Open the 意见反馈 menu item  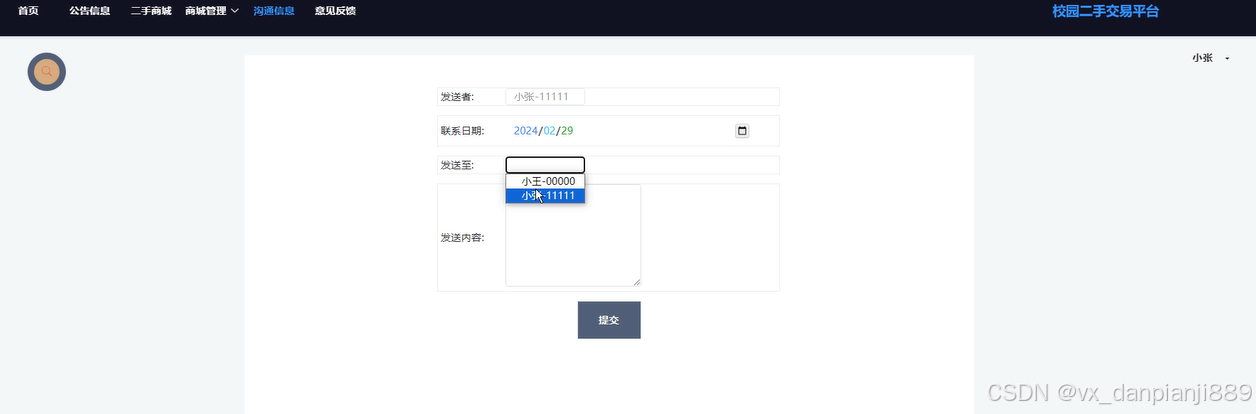(335, 11)
